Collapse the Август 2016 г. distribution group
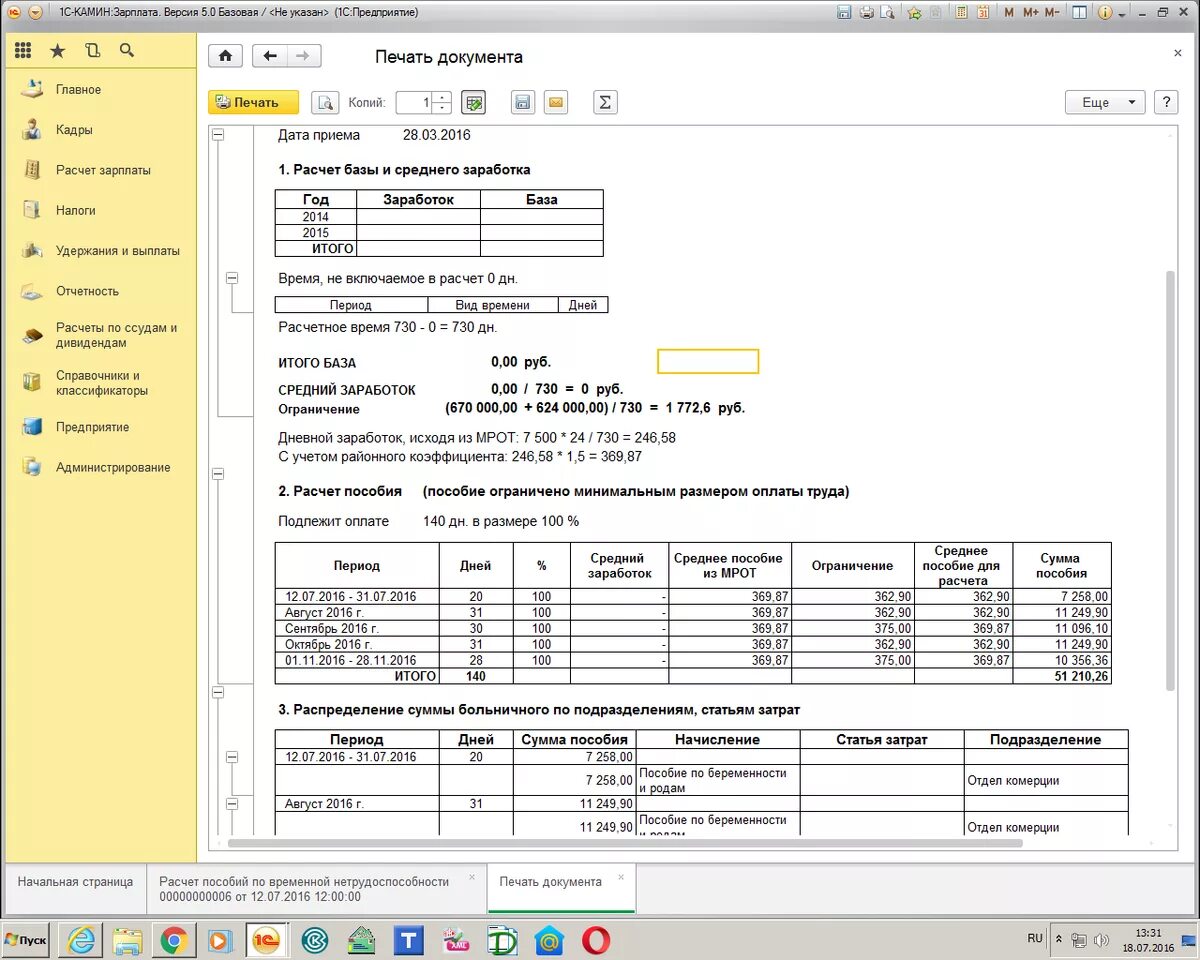The height and width of the screenshot is (960, 1200). point(233,804)
